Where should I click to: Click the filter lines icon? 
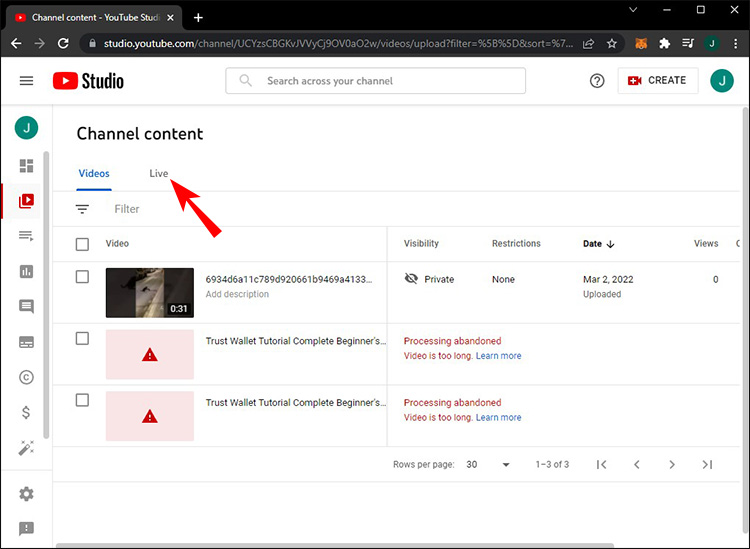click(82, 209)
